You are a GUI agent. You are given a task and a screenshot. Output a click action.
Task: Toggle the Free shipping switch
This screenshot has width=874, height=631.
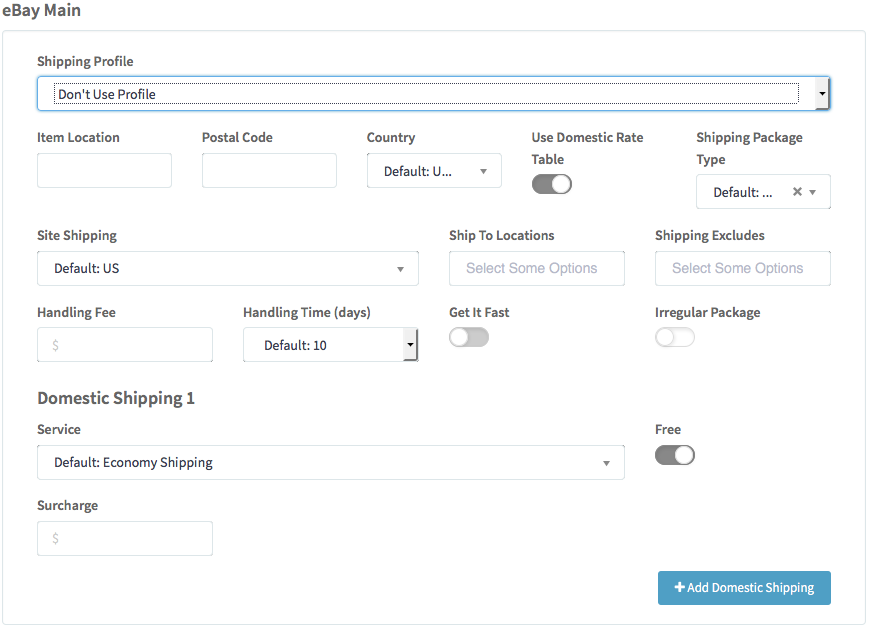pos(674,455)
